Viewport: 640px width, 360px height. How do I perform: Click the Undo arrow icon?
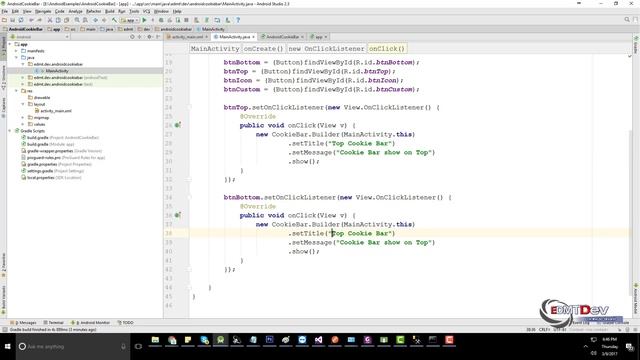tap(31, 20)
